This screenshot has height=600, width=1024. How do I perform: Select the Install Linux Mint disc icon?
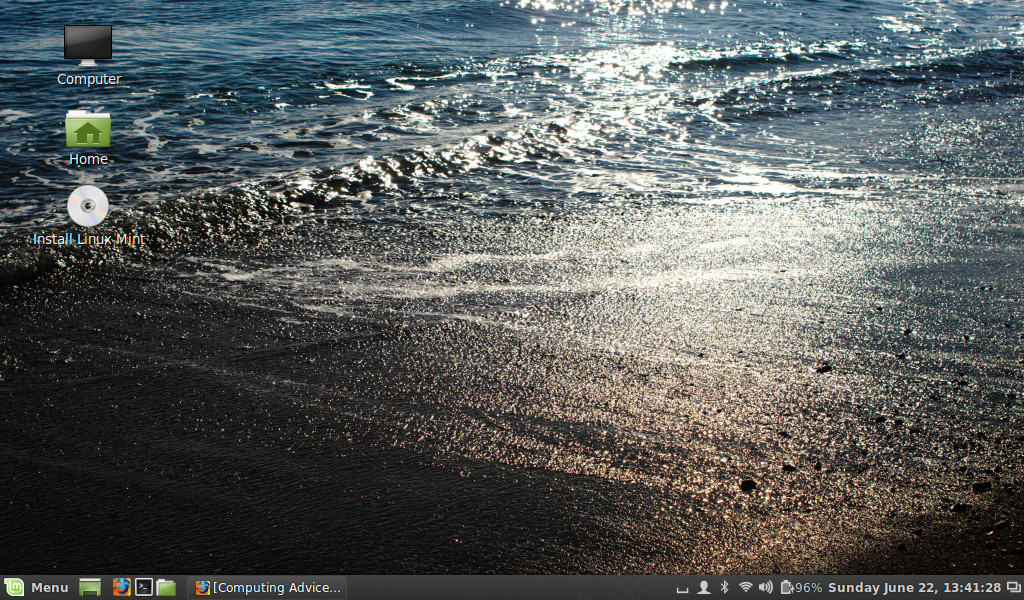point(88,207)
